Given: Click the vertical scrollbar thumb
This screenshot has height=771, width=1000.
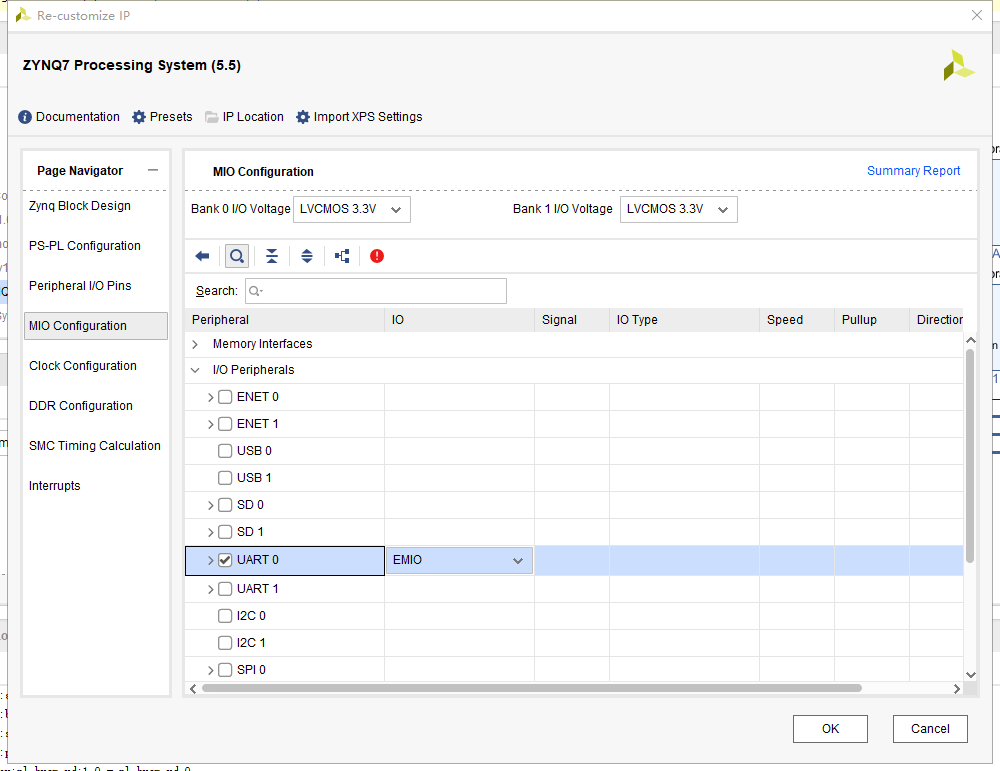Looking at the screenshot, I should click(x=971, y=456).
